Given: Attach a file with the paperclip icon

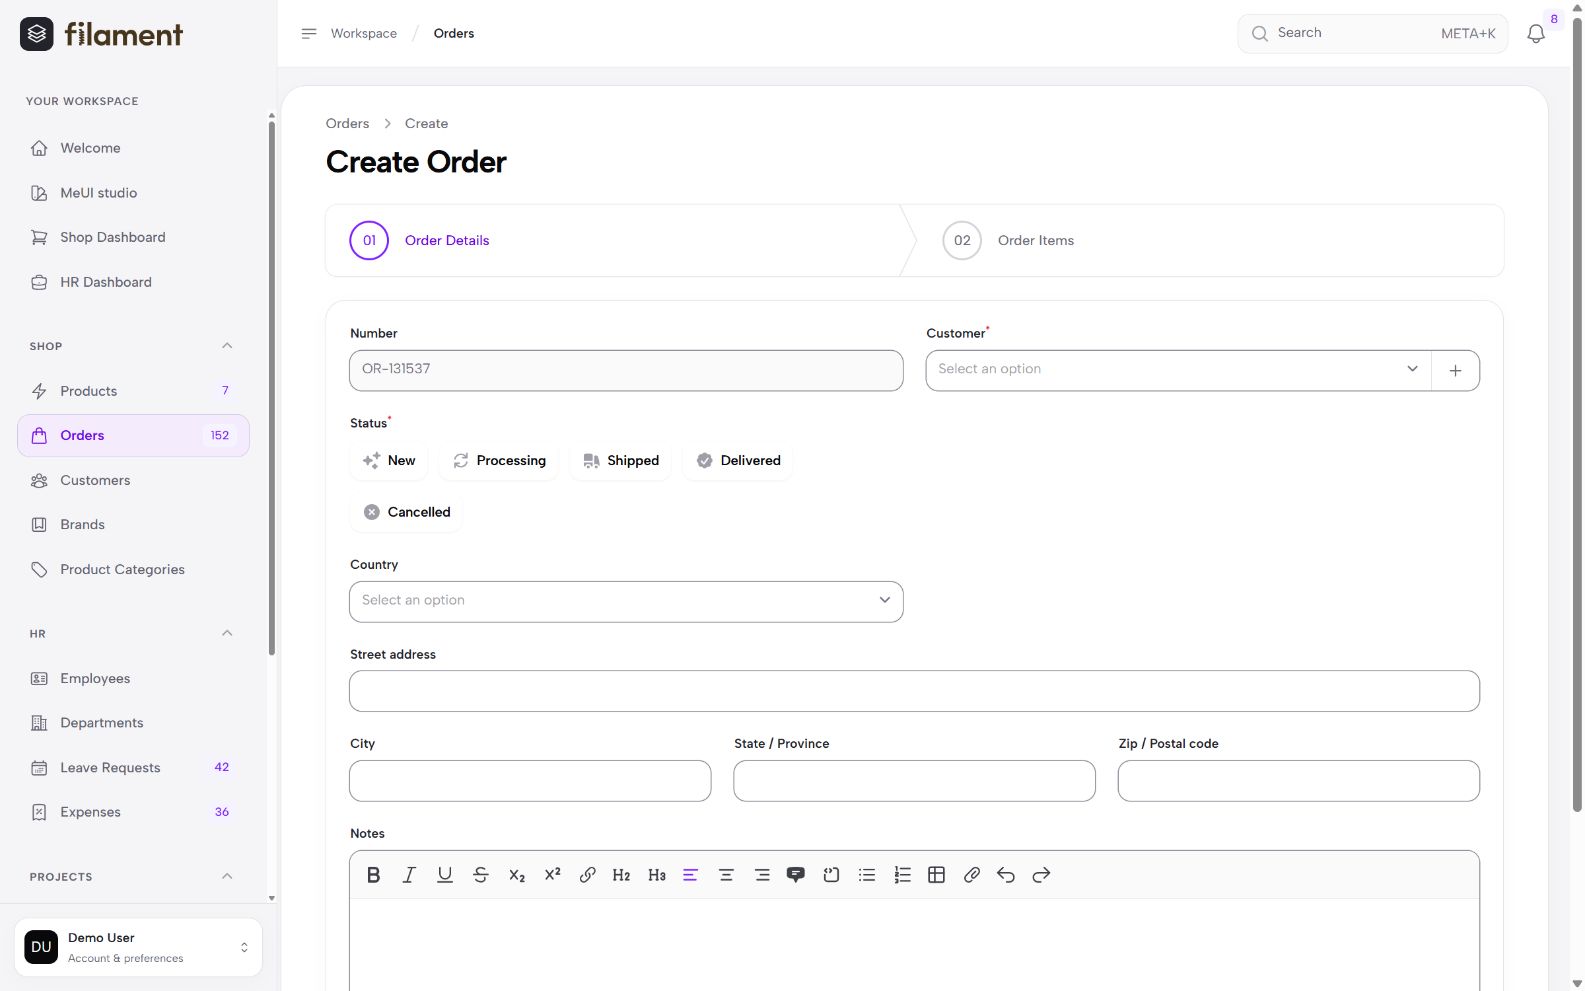Looking at the screenshot, I should [x=972, y=875].
